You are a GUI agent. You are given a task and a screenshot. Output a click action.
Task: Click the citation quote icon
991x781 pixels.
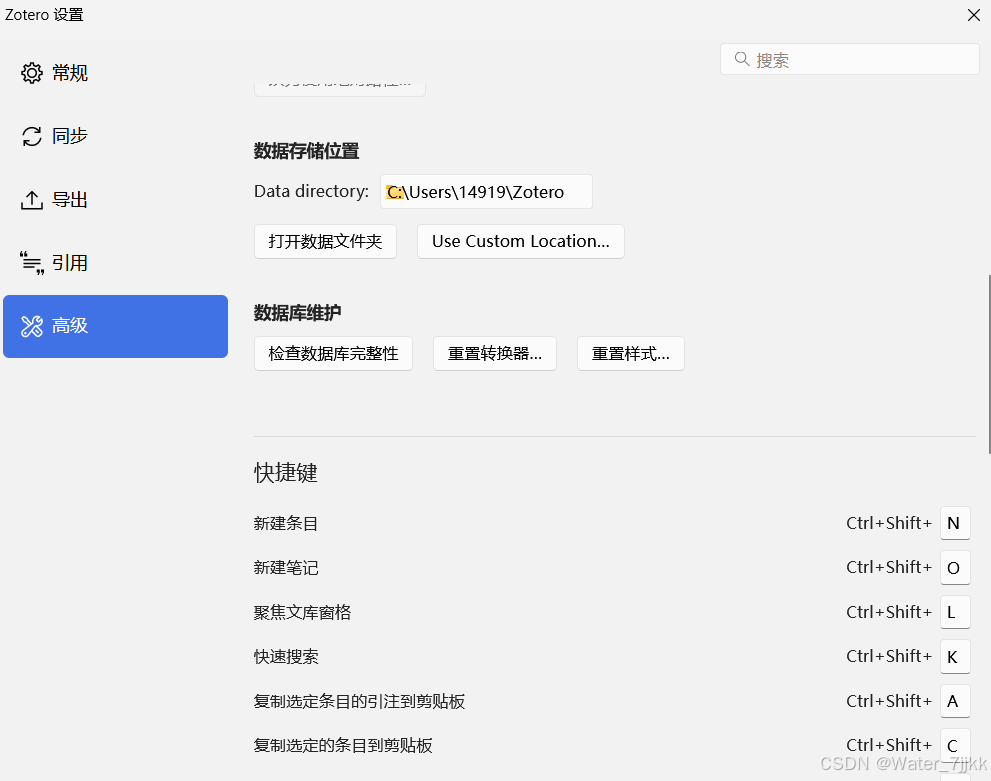click(x=32, y=263)
